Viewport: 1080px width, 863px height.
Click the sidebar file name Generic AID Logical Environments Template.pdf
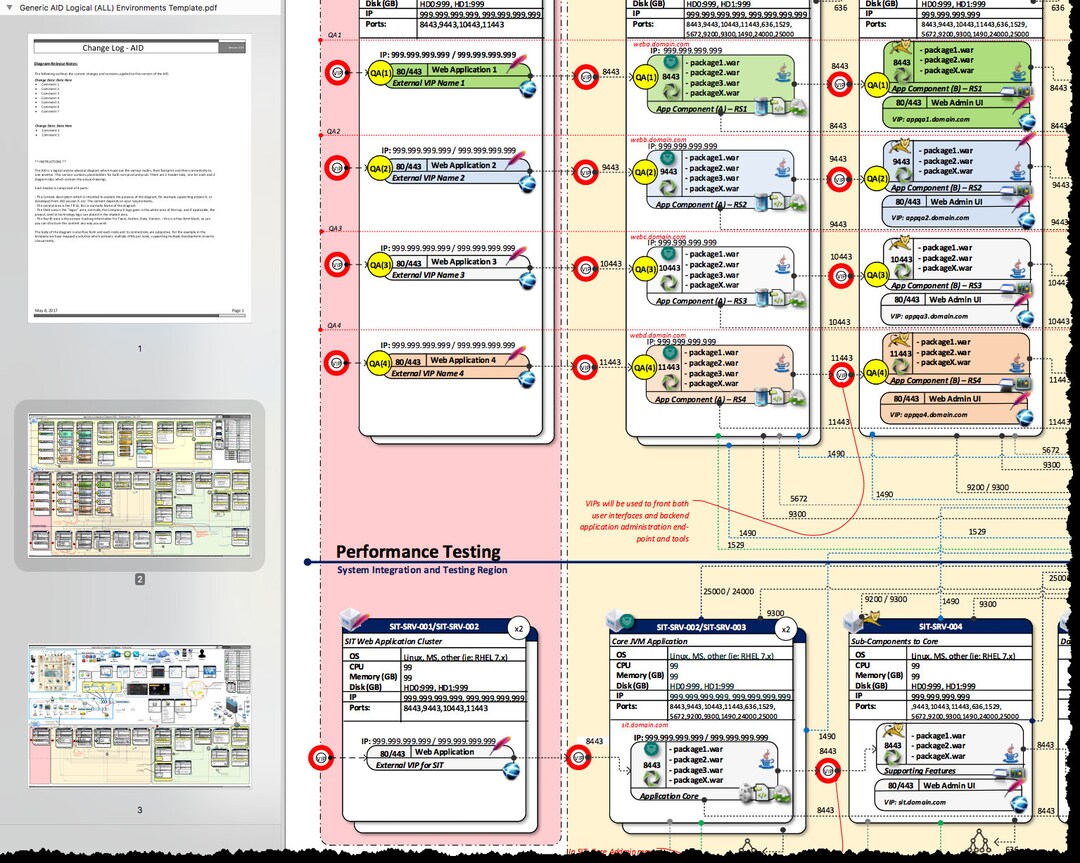pos(118,8)
